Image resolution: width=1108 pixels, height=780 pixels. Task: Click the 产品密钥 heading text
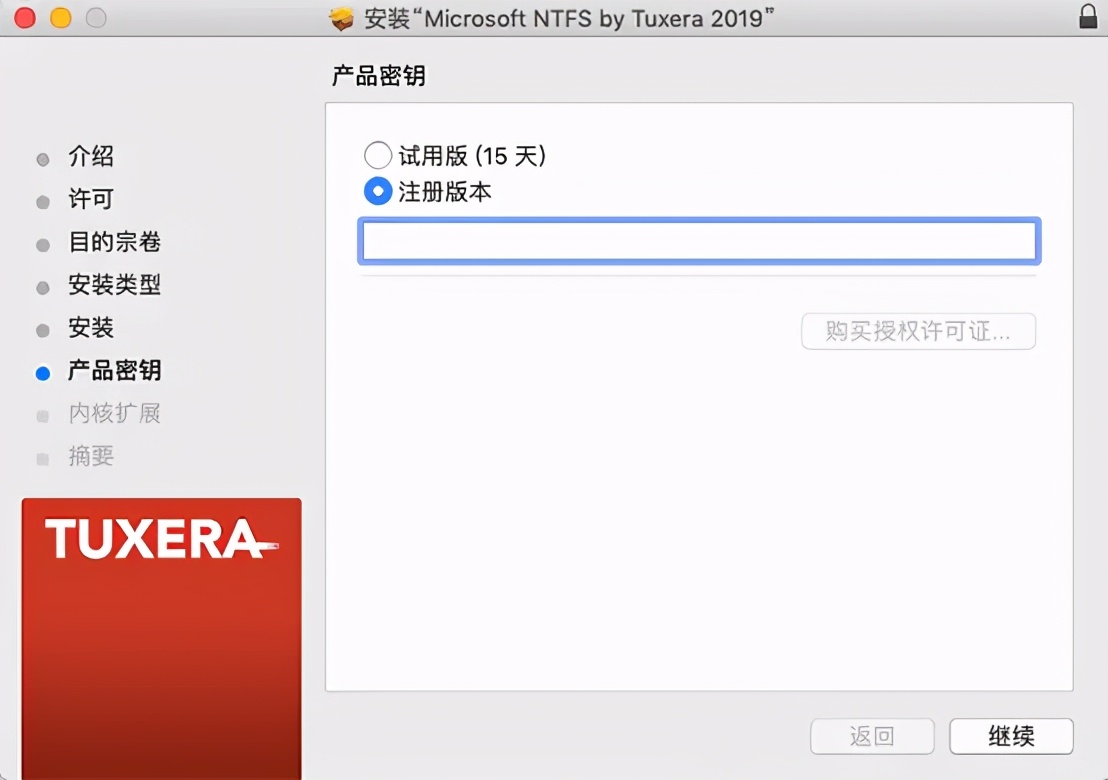pos(379,76)
